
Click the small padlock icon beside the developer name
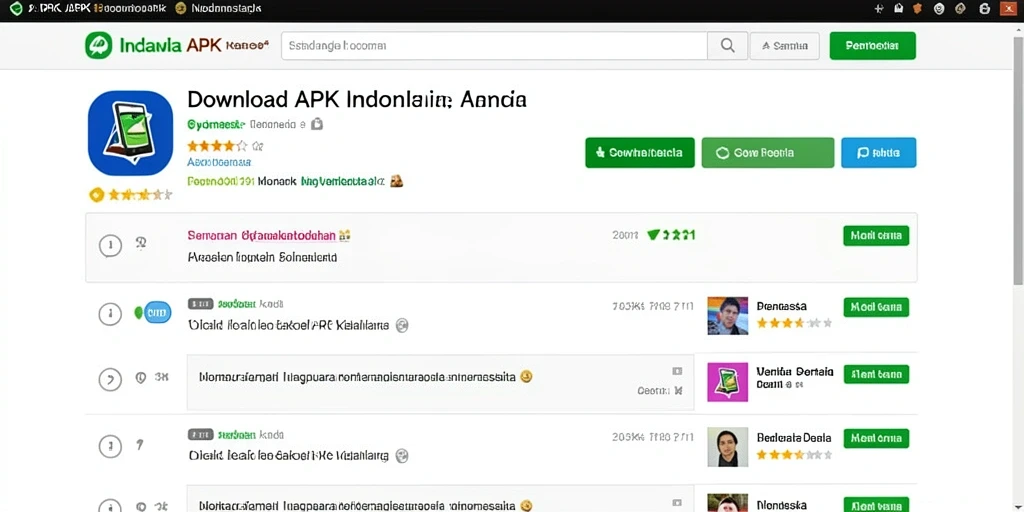tap(317, 123)
